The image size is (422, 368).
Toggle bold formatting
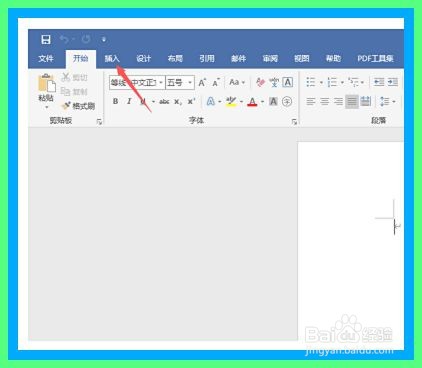point(115,101)
